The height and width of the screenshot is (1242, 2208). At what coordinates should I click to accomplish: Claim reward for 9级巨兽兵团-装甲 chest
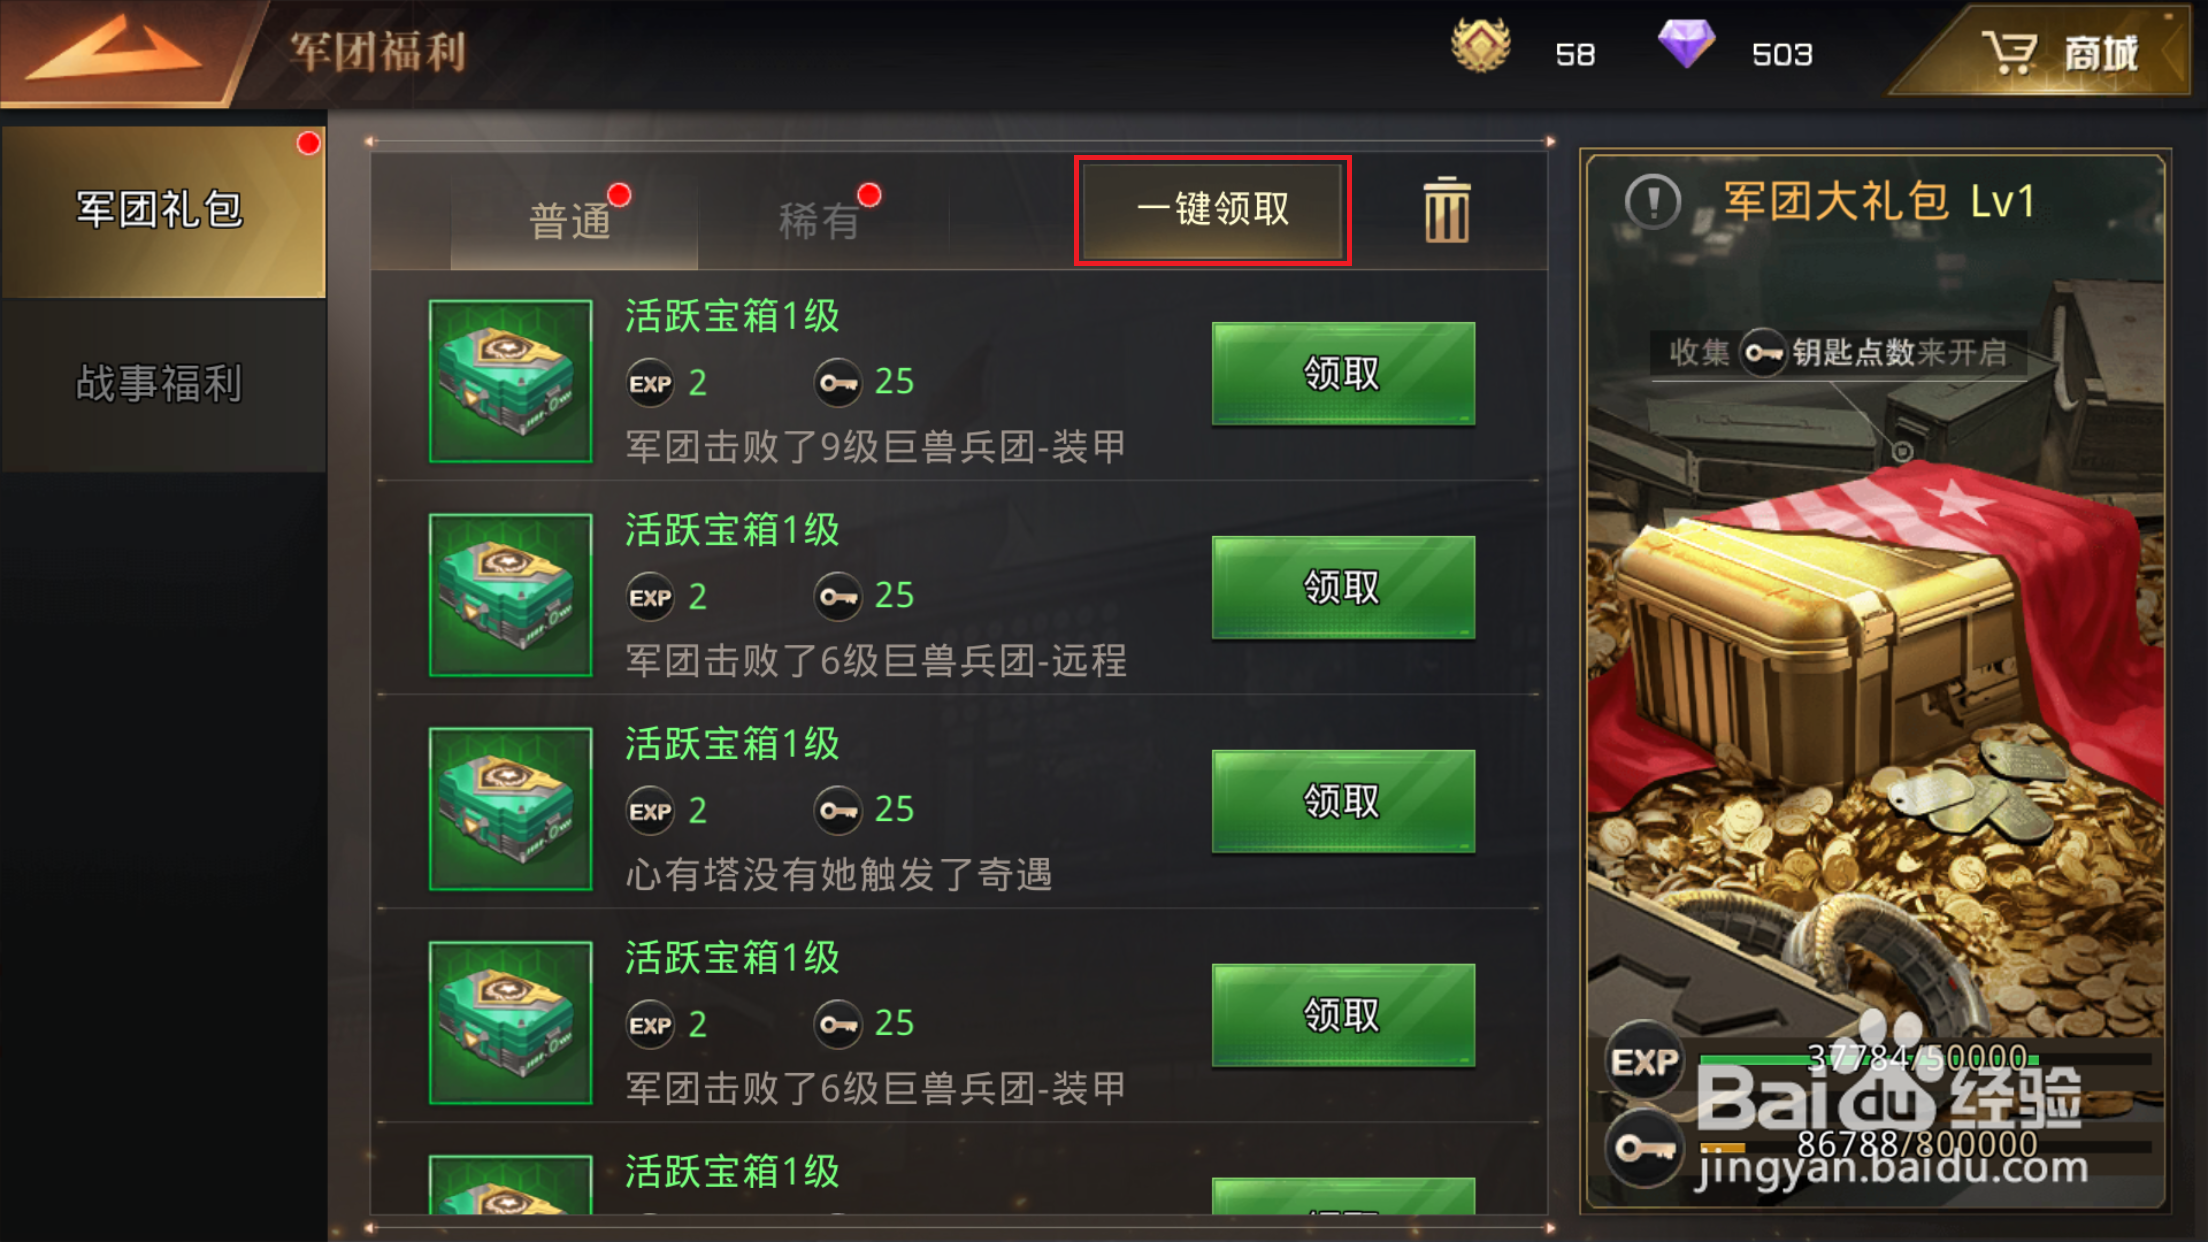pyautogui.click(x=1343, y=373)
